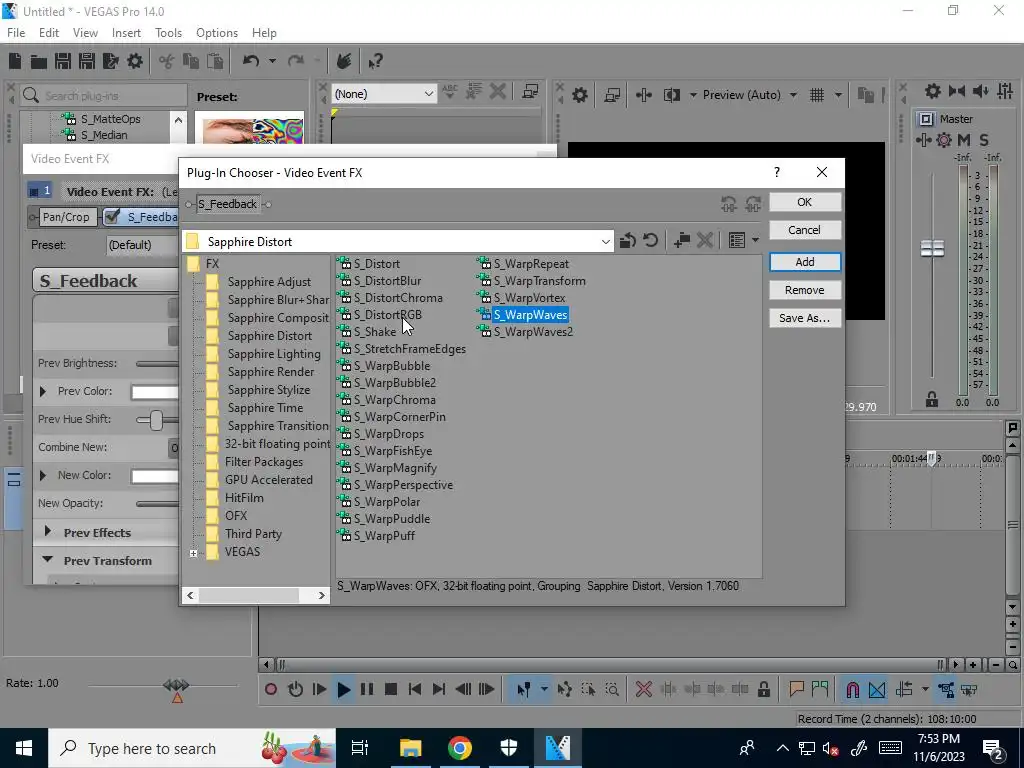The height and width of the screenshot is (768, 1024).
Task: Toggle lock envelopes to events icon
Action: 946,689
